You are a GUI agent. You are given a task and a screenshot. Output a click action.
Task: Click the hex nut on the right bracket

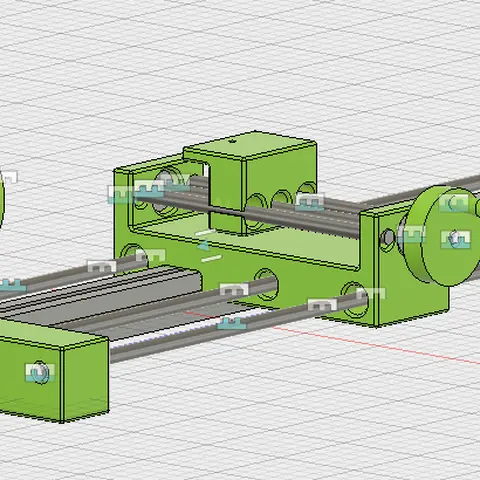click(387, 238)
